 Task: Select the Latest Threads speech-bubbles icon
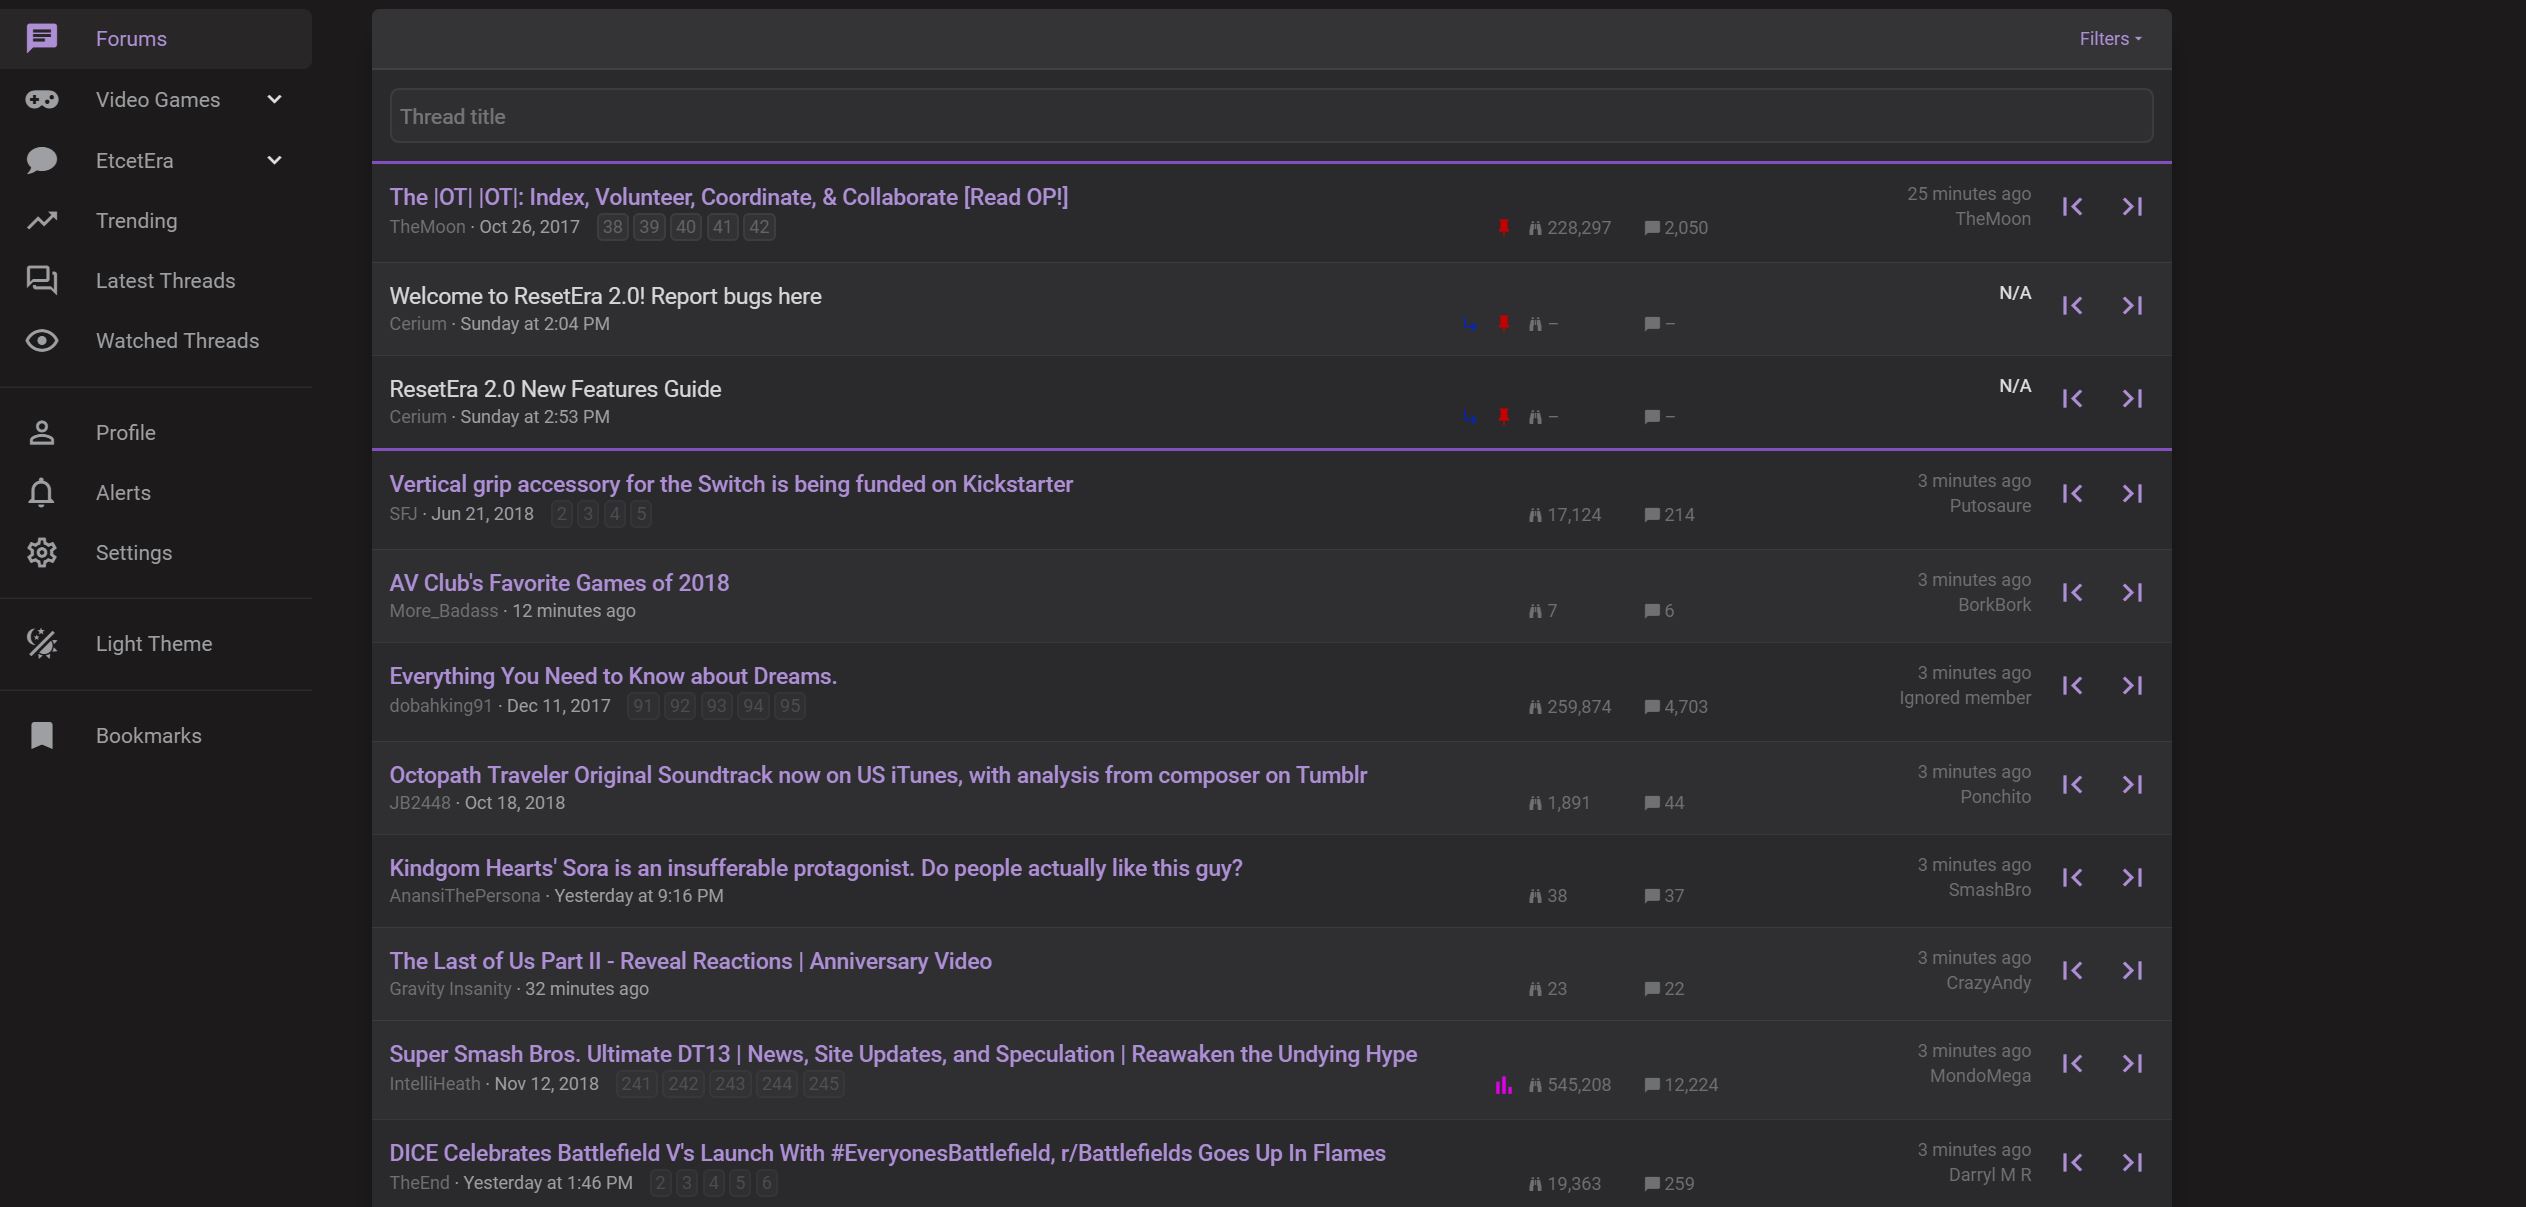(42, 281)
